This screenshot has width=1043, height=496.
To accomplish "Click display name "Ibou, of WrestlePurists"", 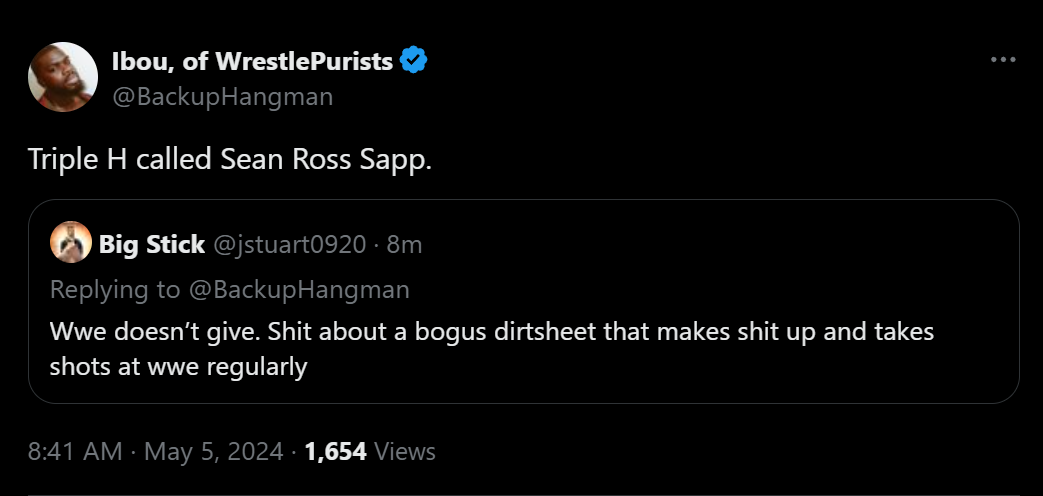I will 252,61.
